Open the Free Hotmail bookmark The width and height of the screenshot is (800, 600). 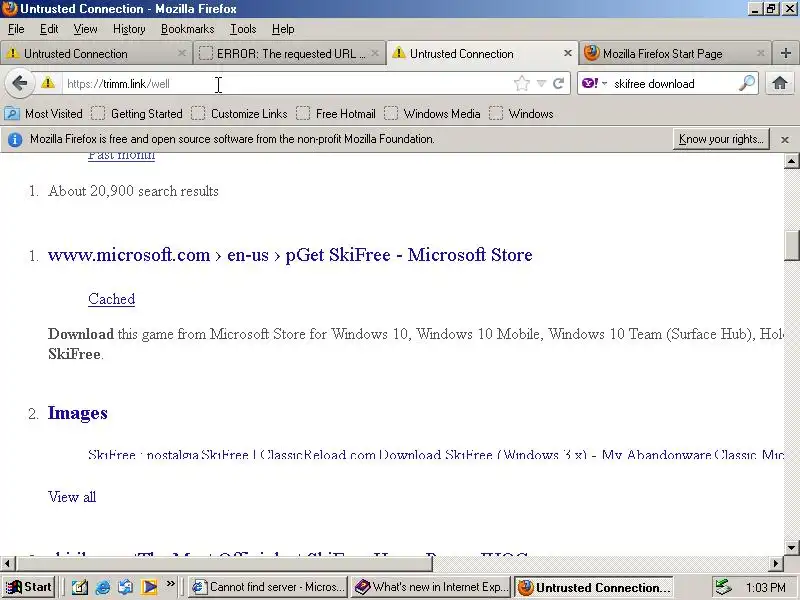pyautogui.click(x=336, y=113)
